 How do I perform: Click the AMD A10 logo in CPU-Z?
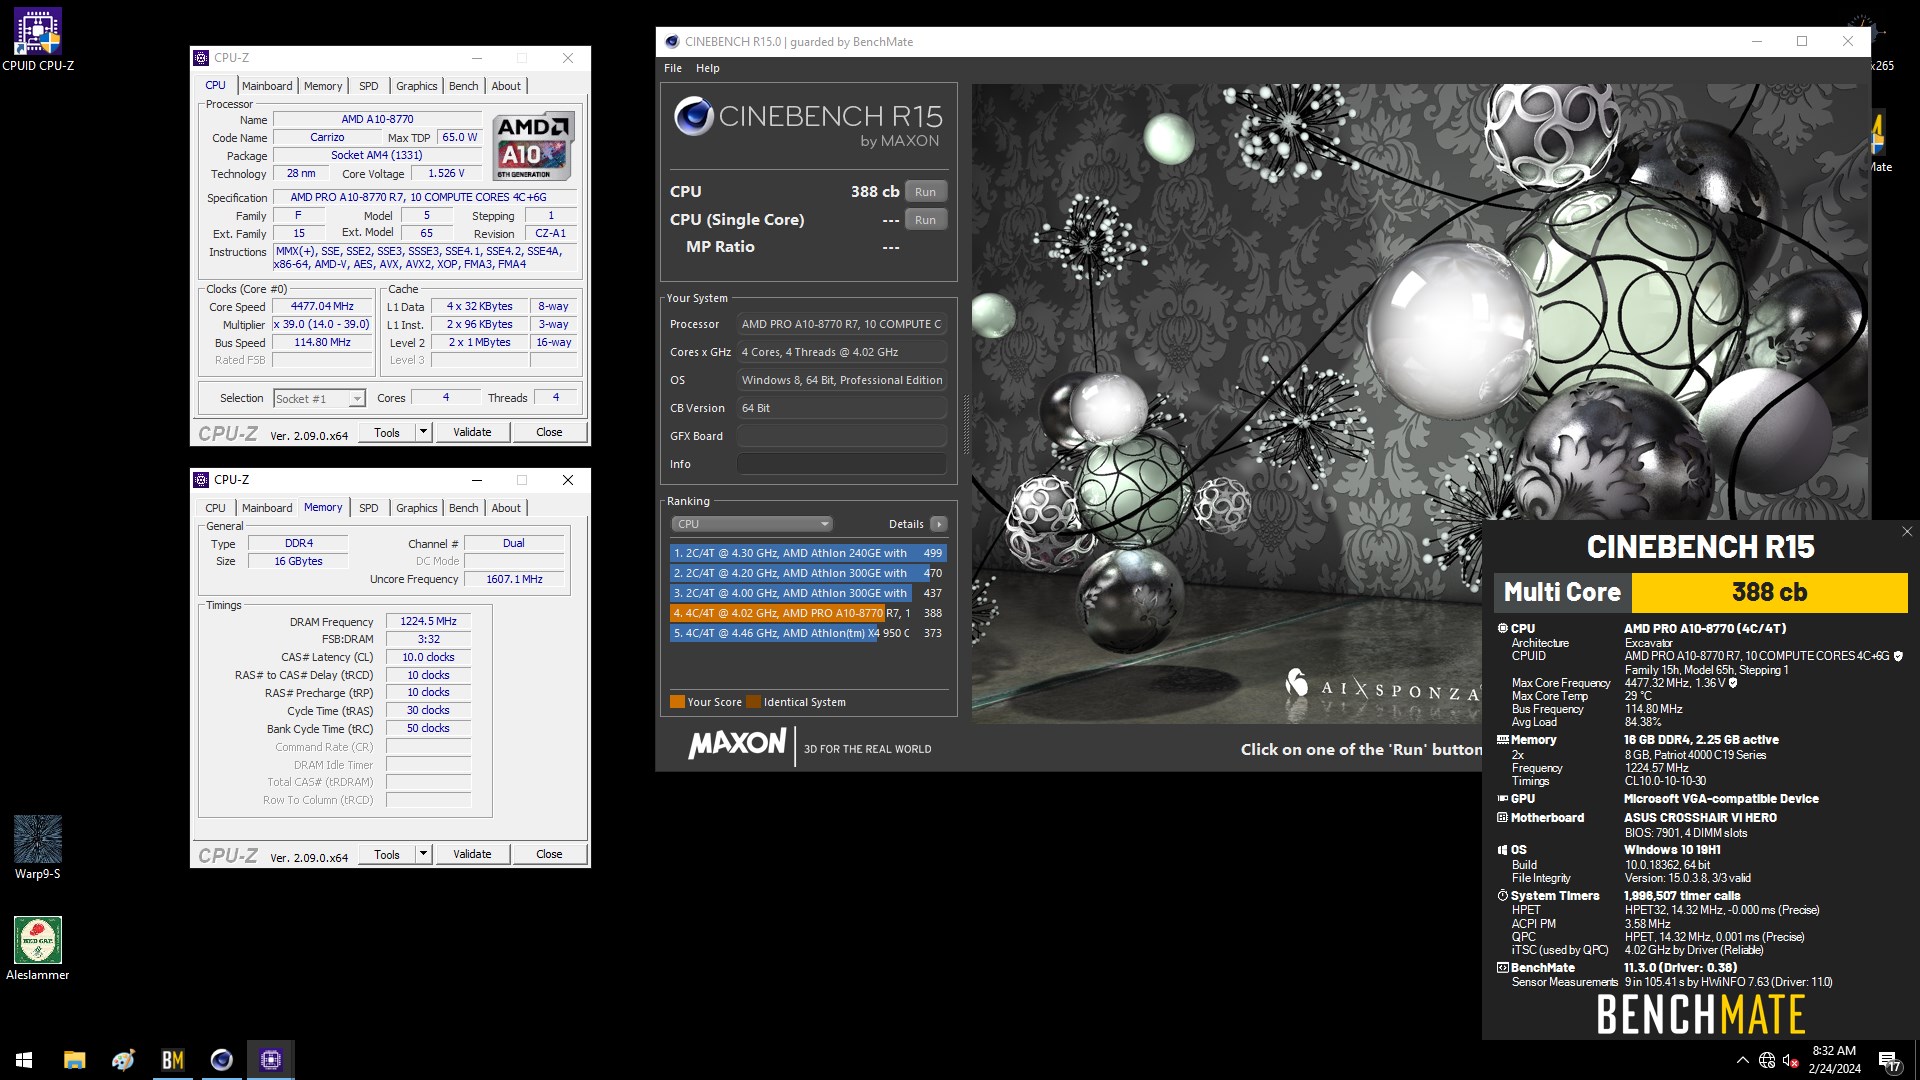pyautogui.click(x=534, y=146)
